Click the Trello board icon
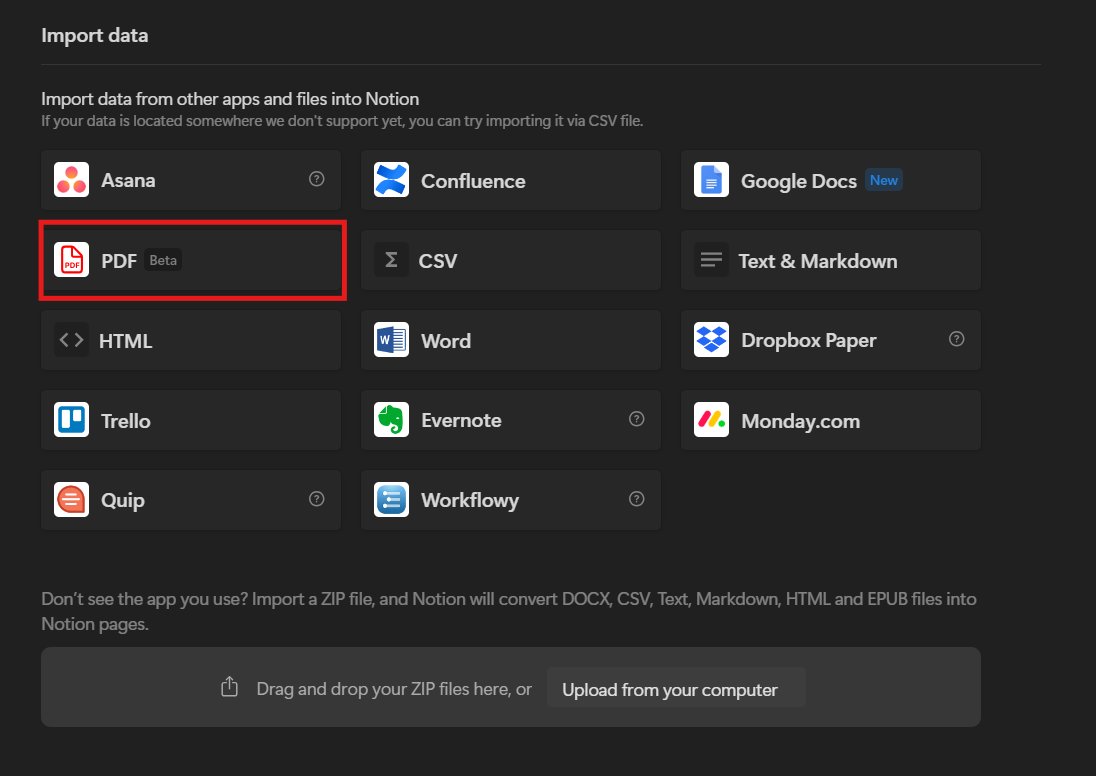 pos(71,419)
